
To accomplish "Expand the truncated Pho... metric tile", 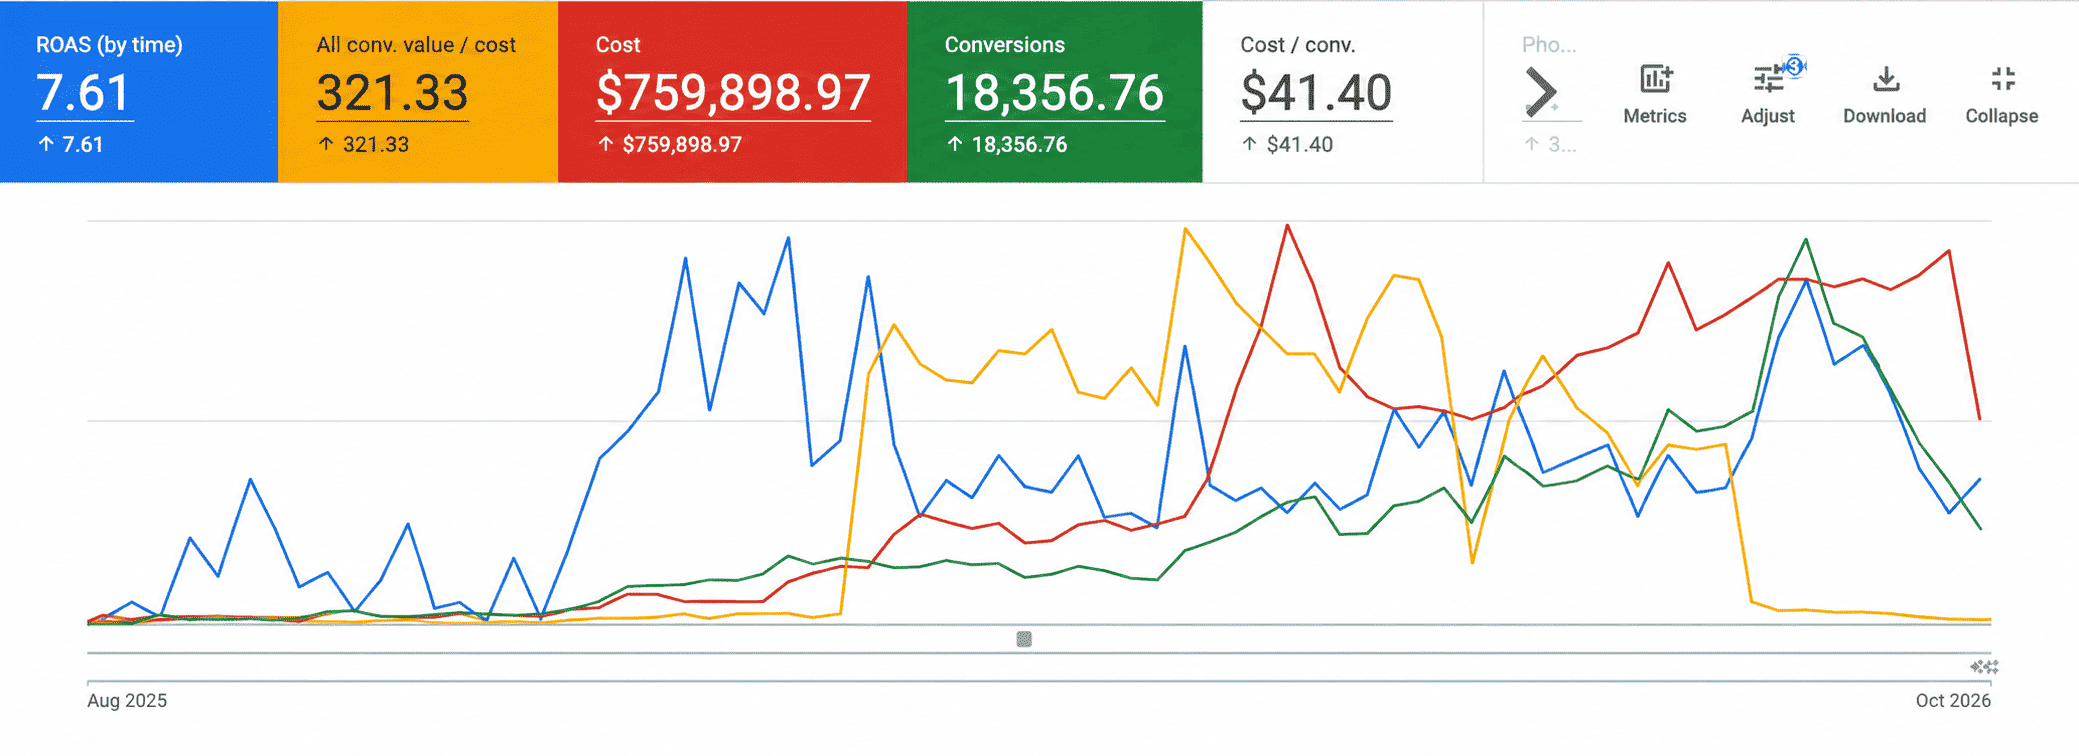I will click(1549, 45).
